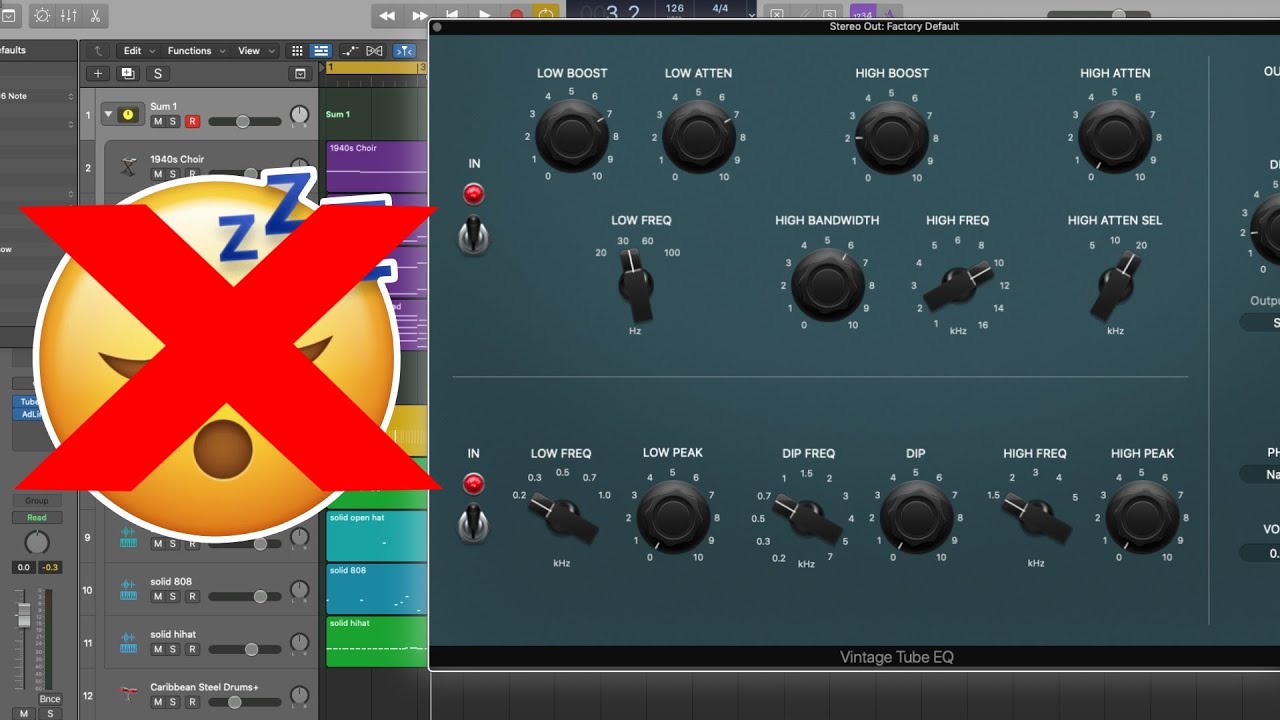Click the HIGH PEAK knob
The height and width of the screenshot is (720, 1280).
(1142, 517)
